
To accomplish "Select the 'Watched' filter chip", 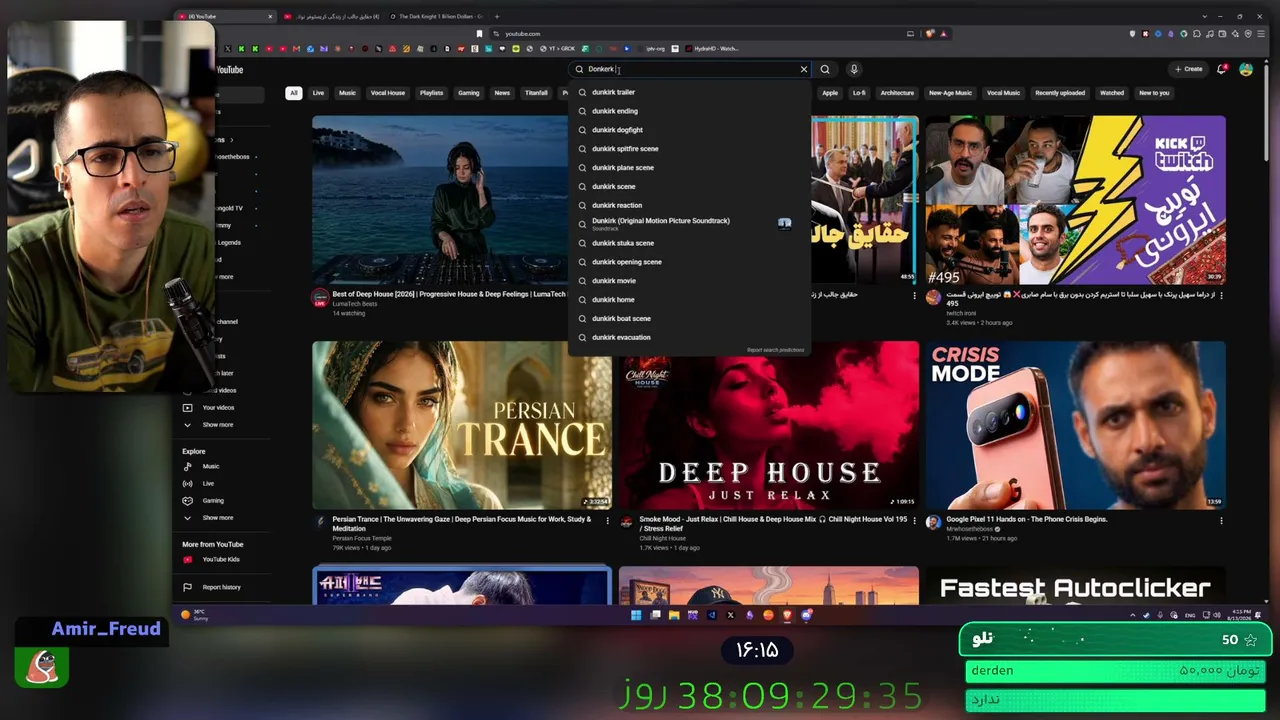I will (1112, 93).
